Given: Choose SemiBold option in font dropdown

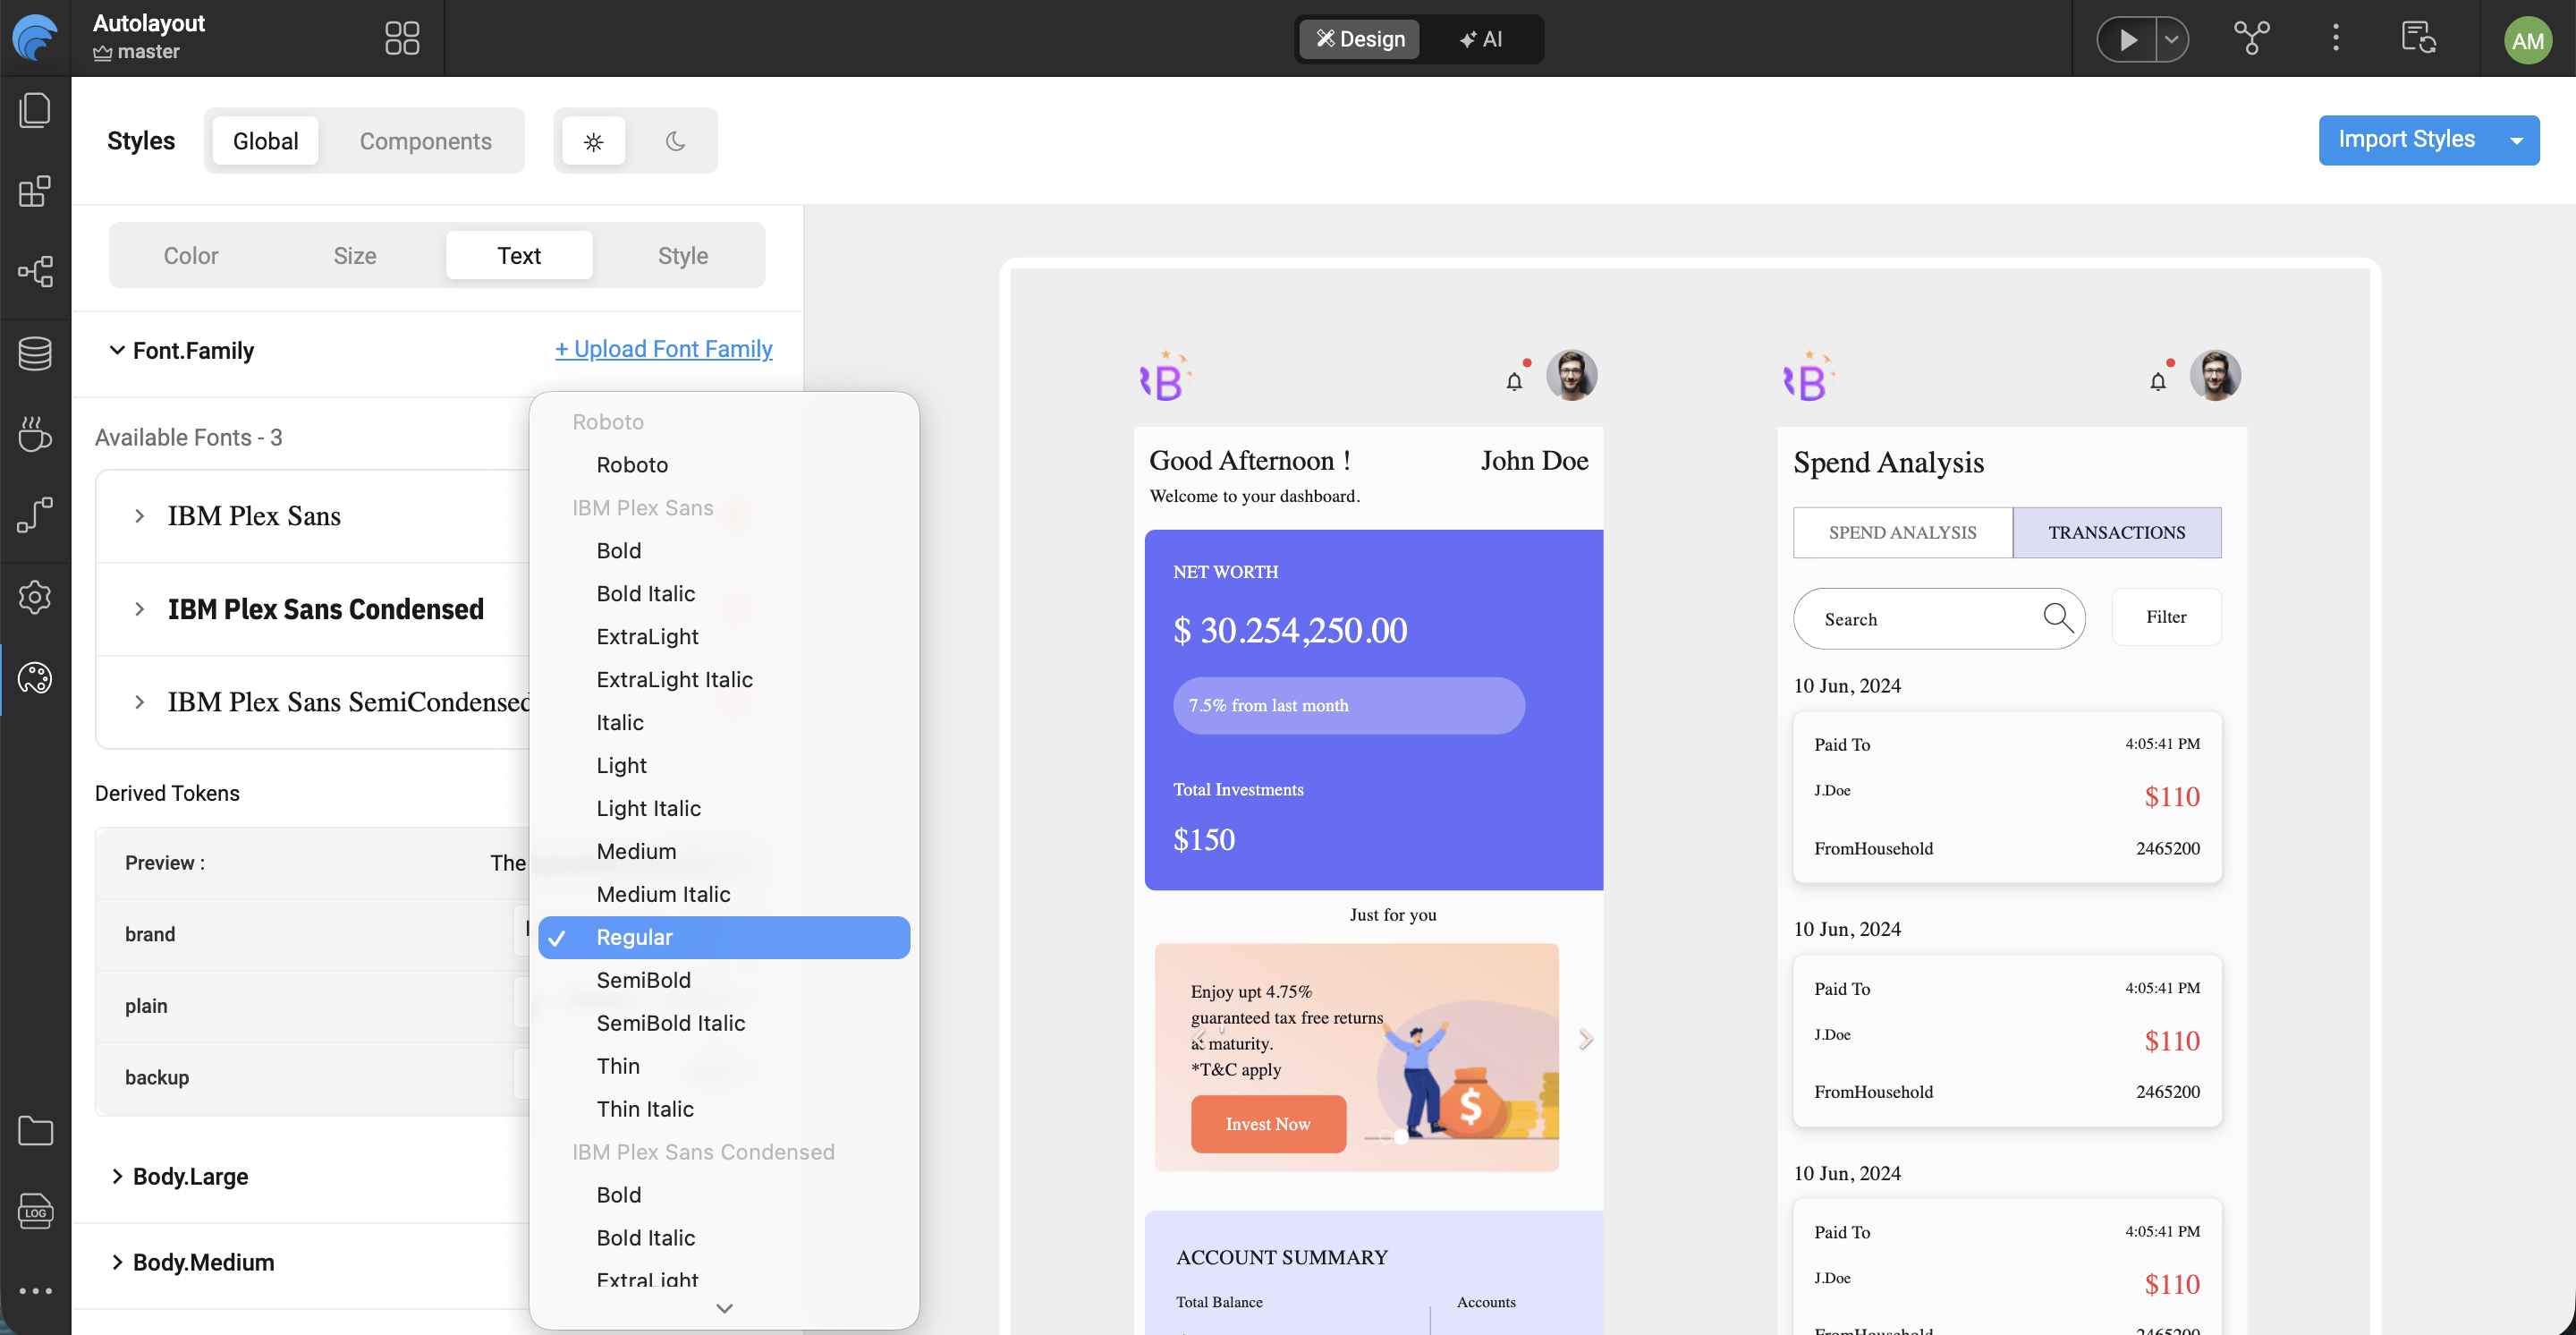Looking at the screenshot, I should click(x=724, y=980).
